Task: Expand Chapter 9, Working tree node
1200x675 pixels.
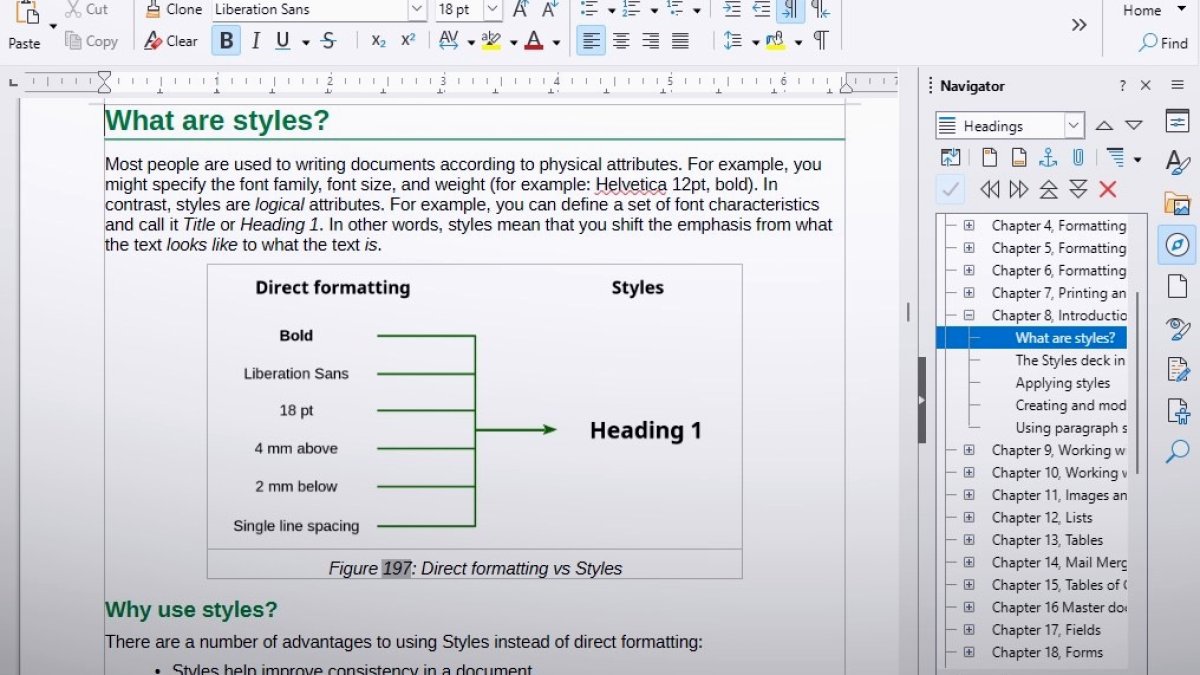Action: [969, 450]
